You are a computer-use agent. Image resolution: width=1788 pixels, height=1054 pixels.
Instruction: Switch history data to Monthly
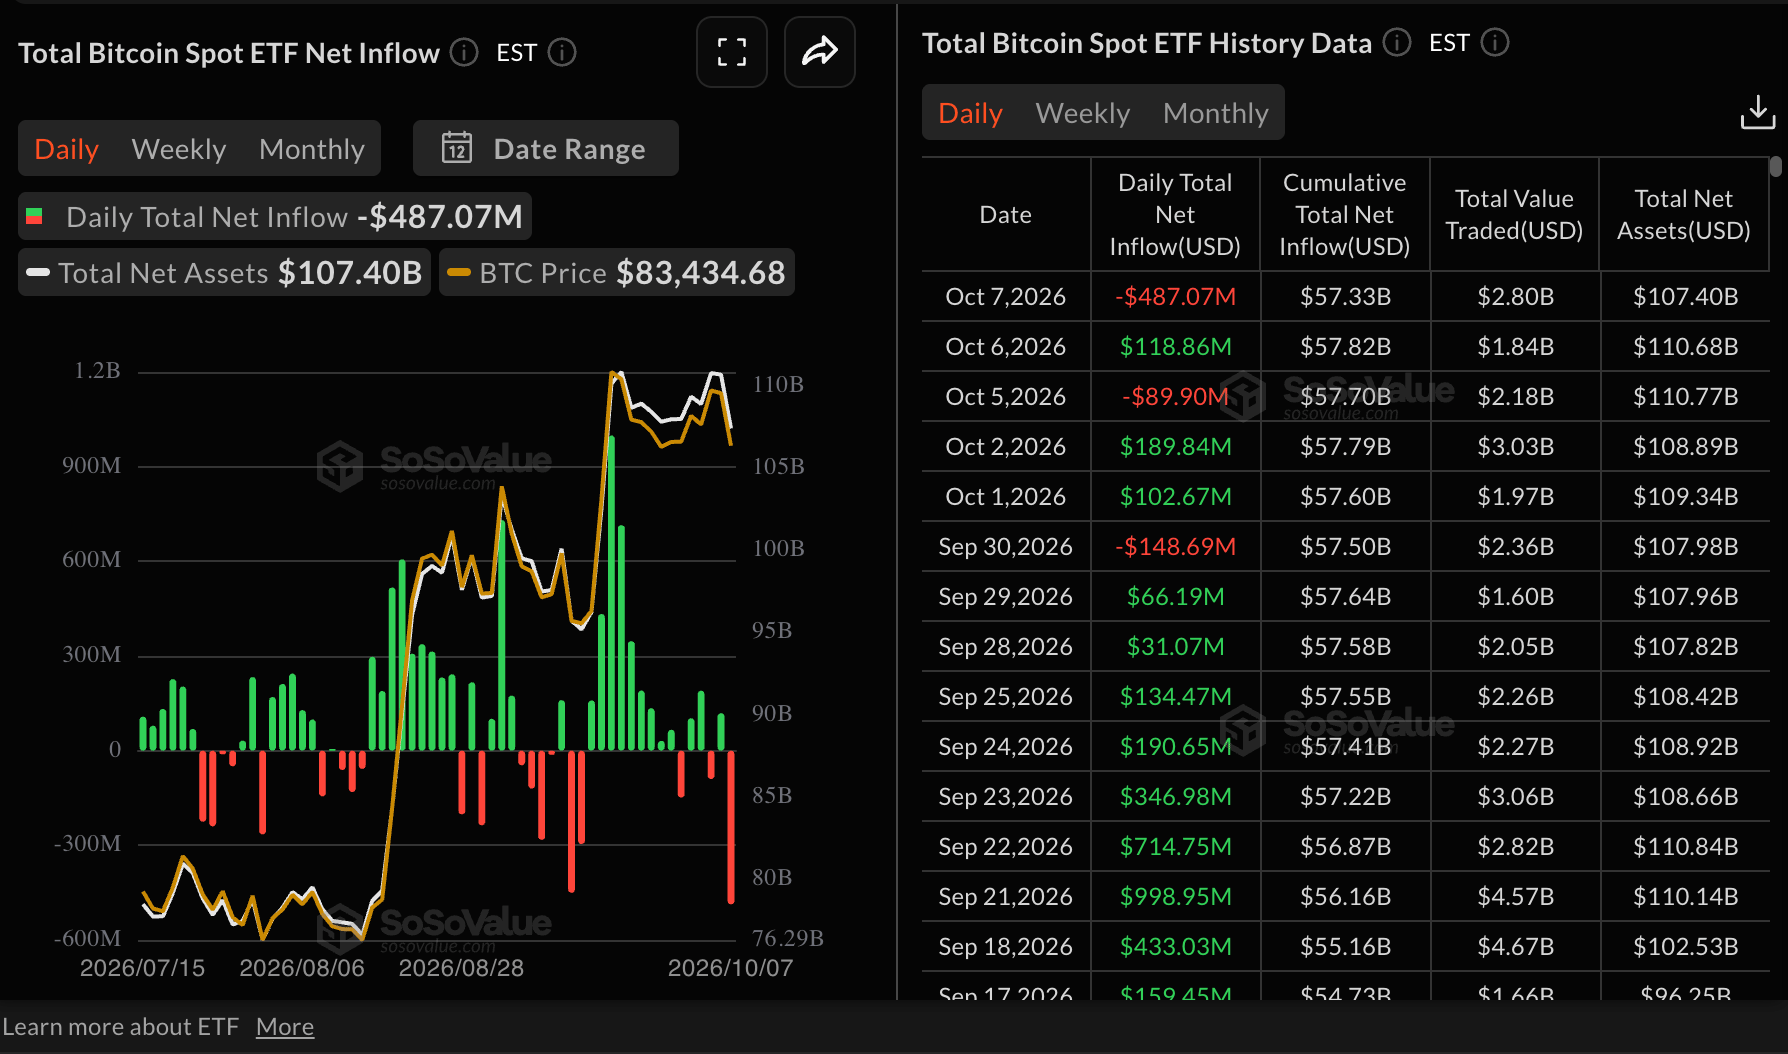coord(1216,113)
